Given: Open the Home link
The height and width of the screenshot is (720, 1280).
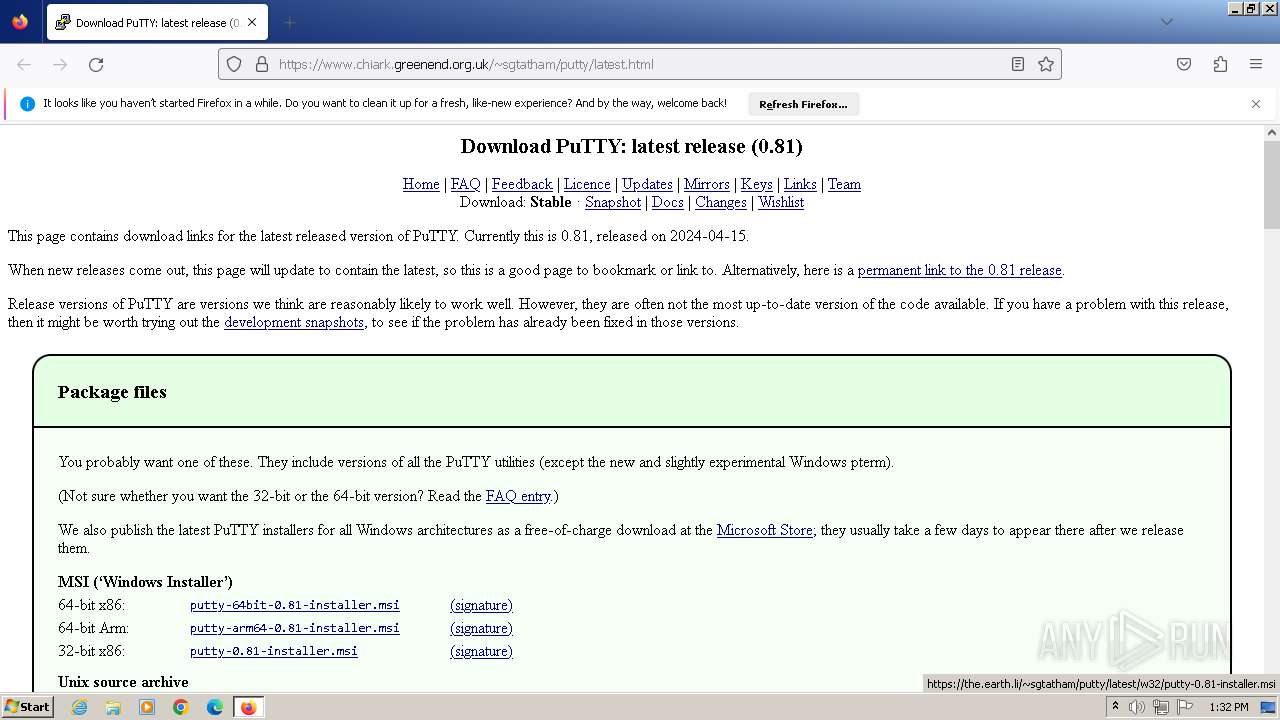Looking at the screenshot, I should (421, 184).
